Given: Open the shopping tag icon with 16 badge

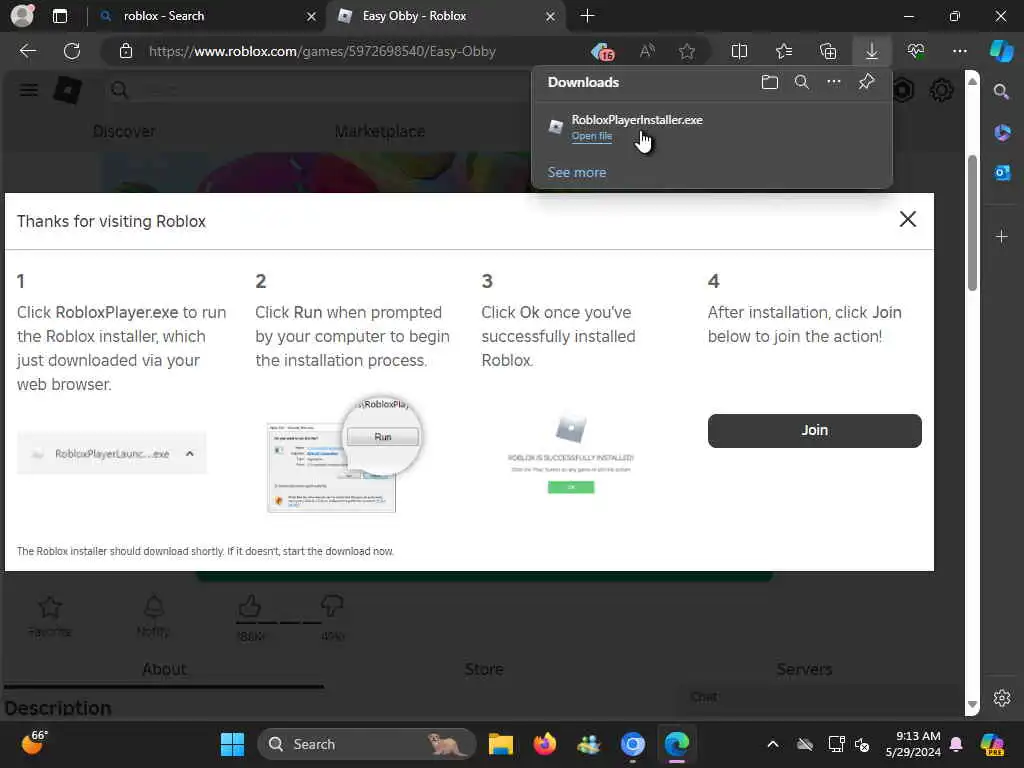Looking at the screenshot, I should pos(602,51).
